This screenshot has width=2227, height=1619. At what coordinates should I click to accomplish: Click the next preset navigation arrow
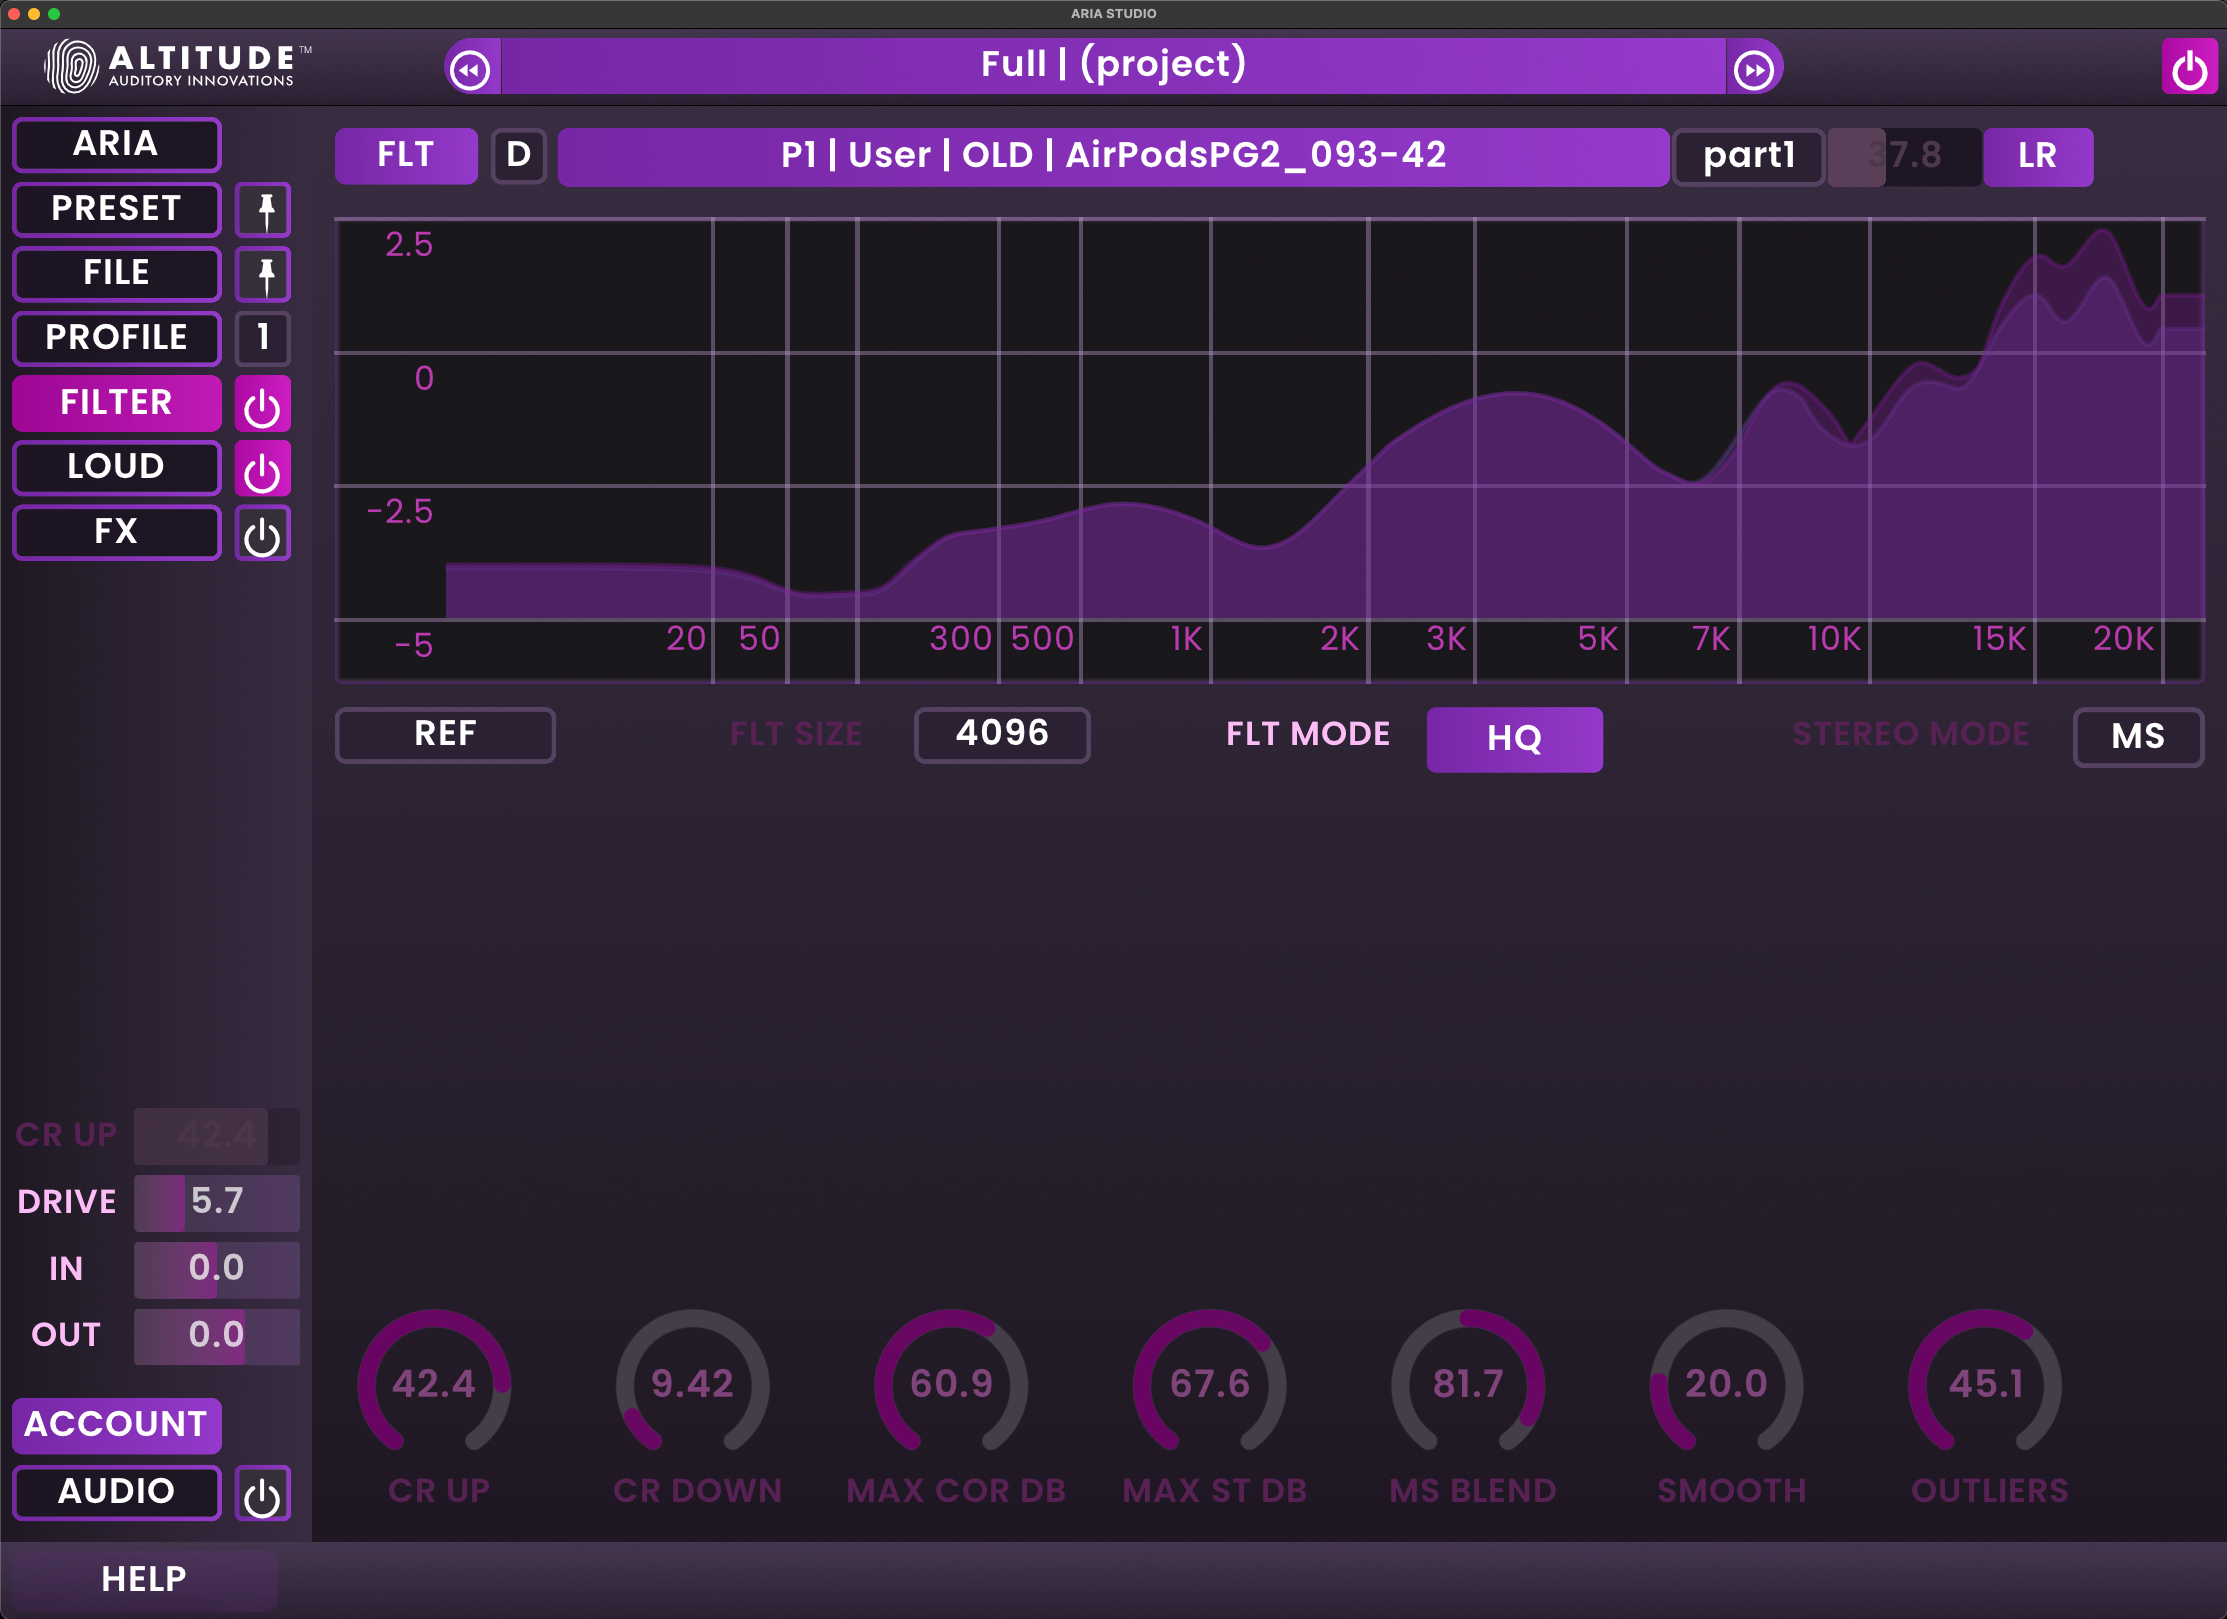1753,66
